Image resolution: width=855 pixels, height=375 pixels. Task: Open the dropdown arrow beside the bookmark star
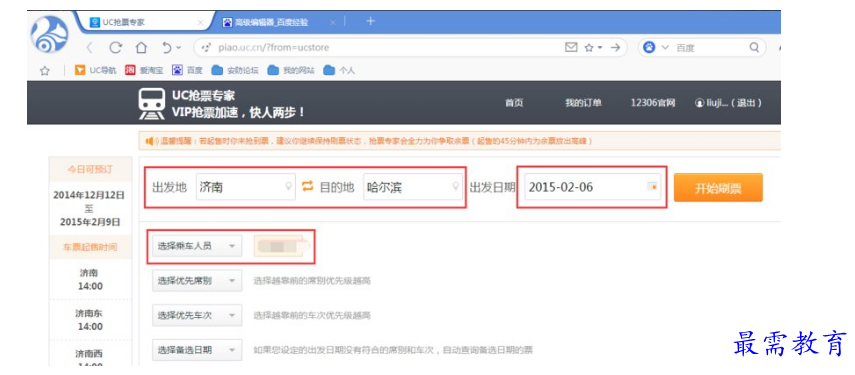(600, 48)
